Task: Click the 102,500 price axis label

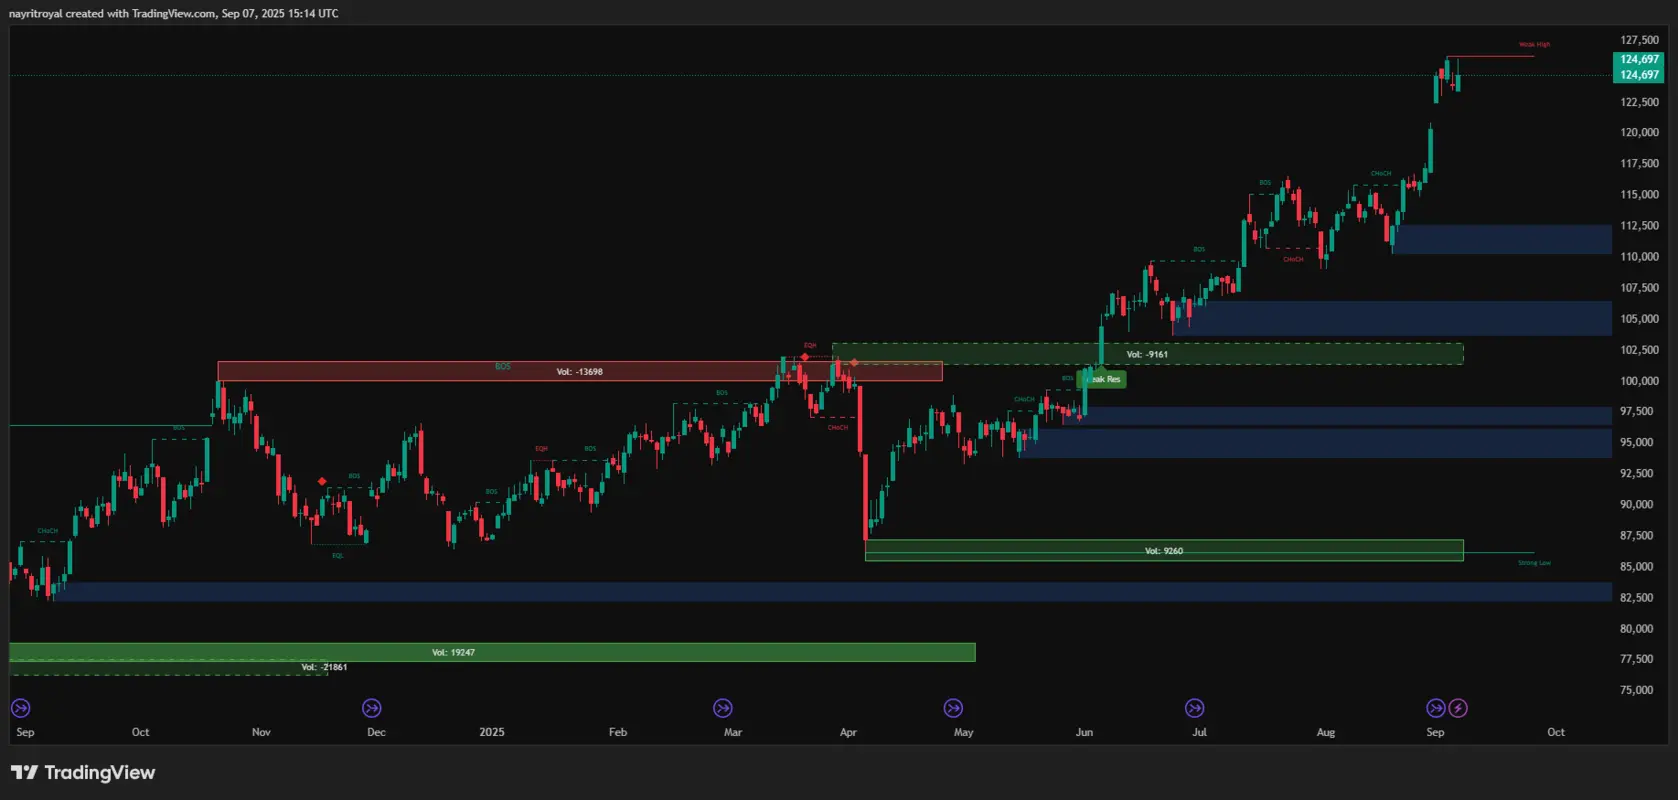Action: 1639,349
